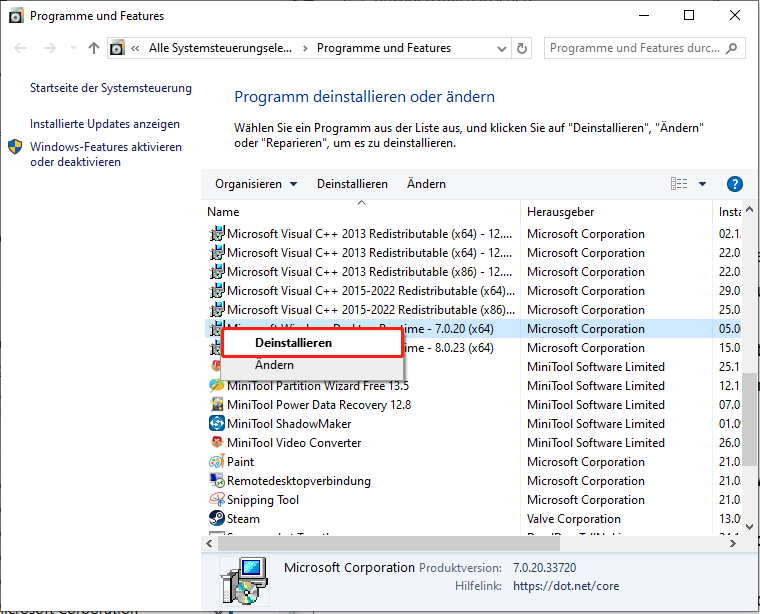The width and height of the screenshot is (760, 614).
Task: Click Remotedesktopverbindung icon
Action: coord(217,480)
